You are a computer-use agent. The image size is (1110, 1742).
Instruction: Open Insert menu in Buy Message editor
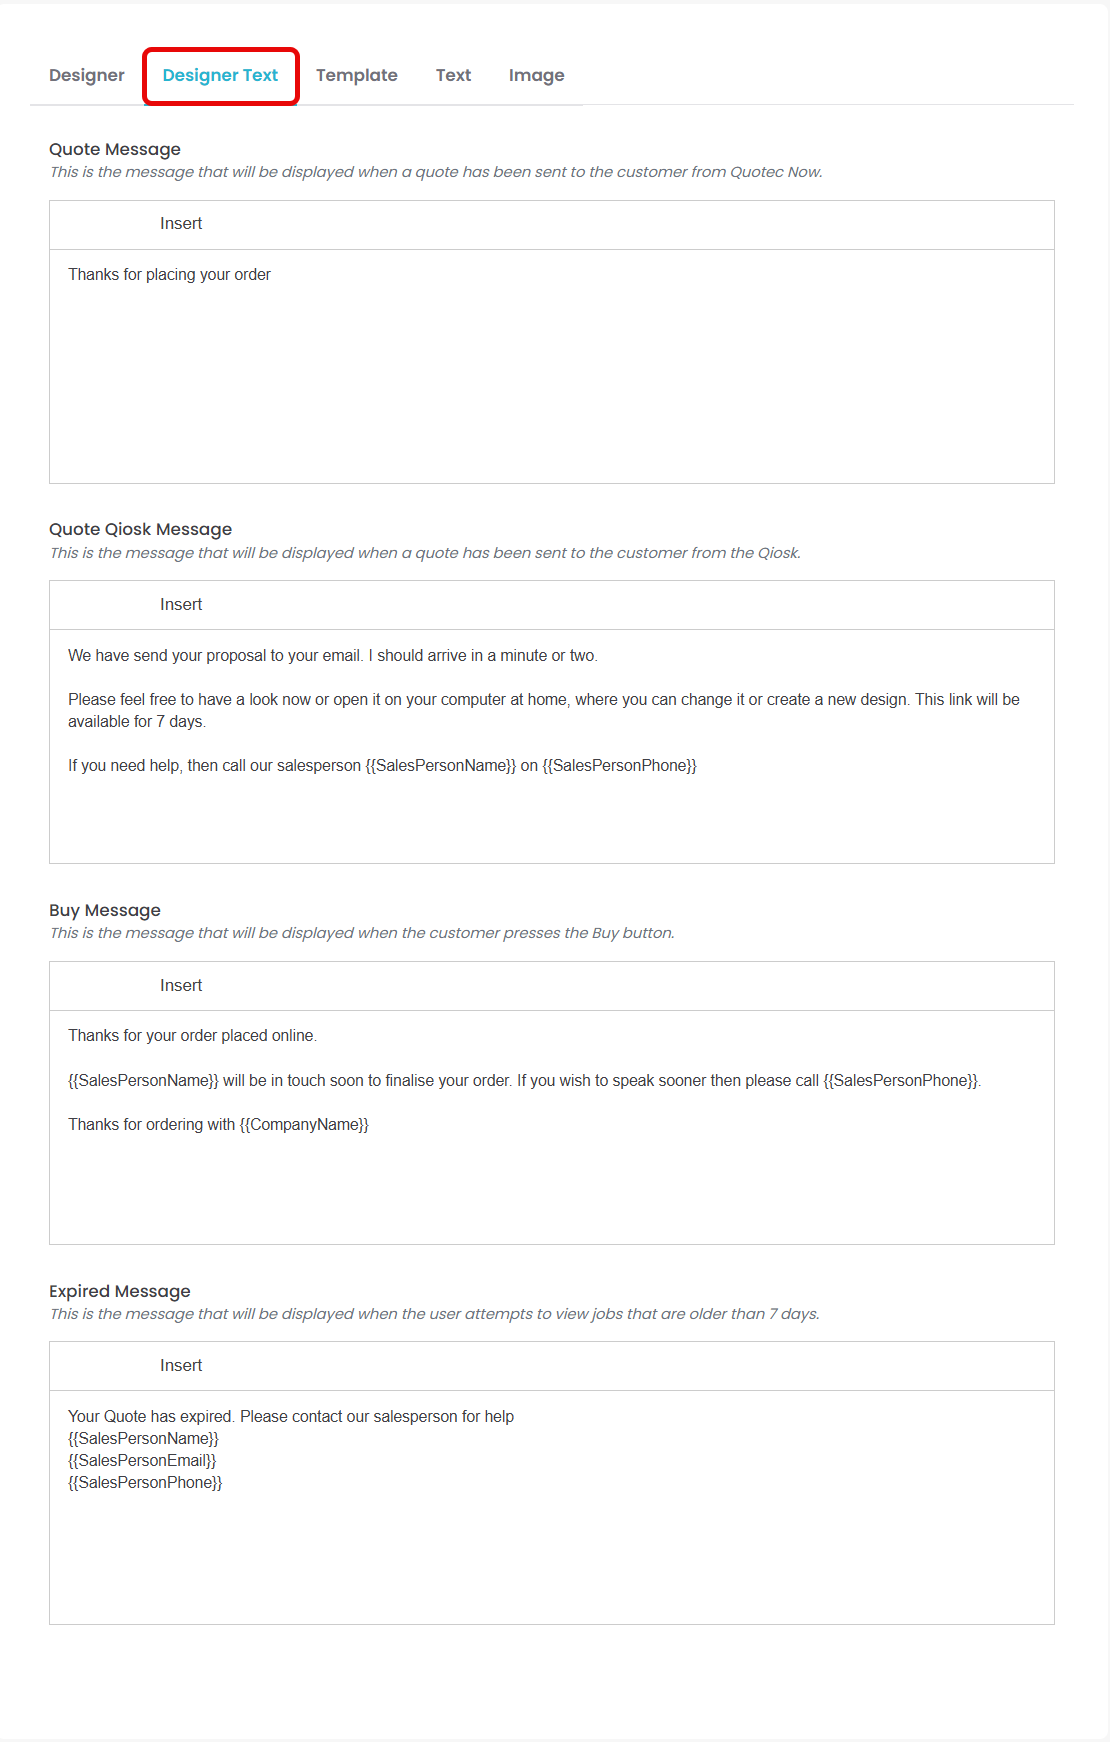pos(181,986)
